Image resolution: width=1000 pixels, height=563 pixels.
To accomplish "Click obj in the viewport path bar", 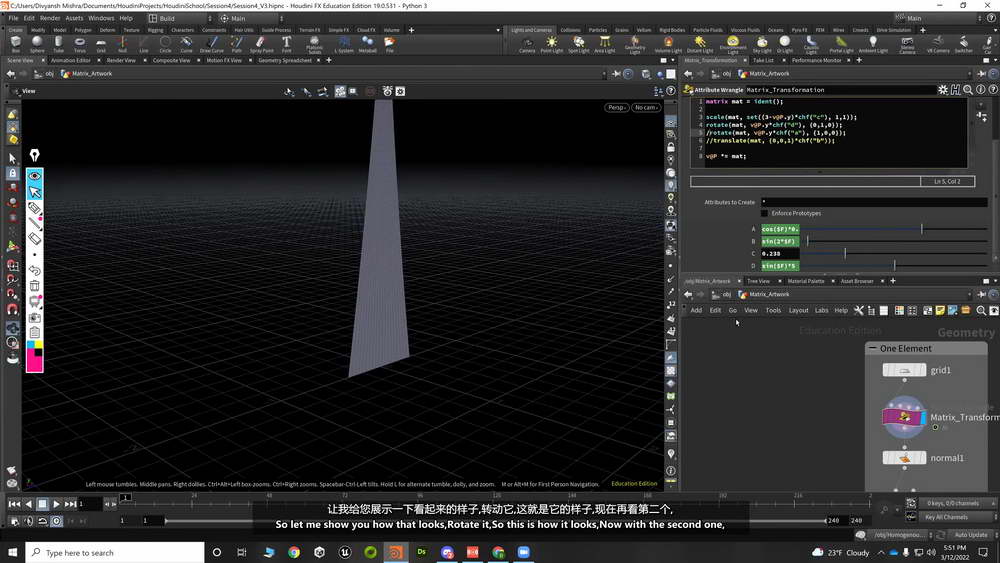I will [x=50, y=74].
